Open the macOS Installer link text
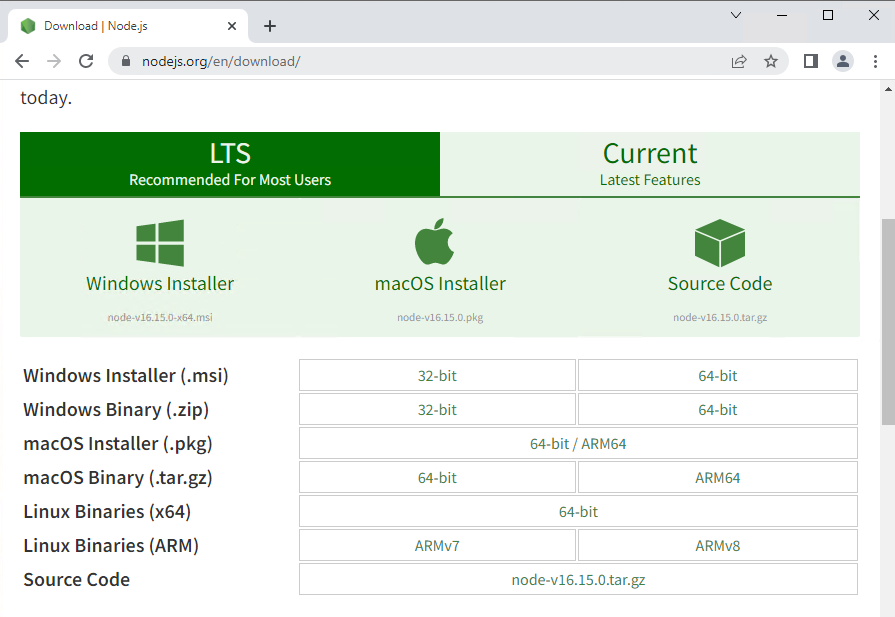This screenshot has width=895, height=617. pos(440,284)
